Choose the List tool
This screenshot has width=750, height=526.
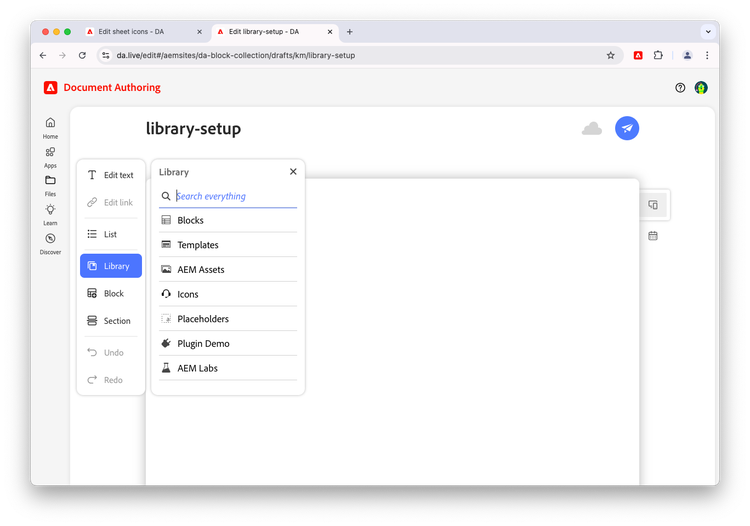(111, 234)
